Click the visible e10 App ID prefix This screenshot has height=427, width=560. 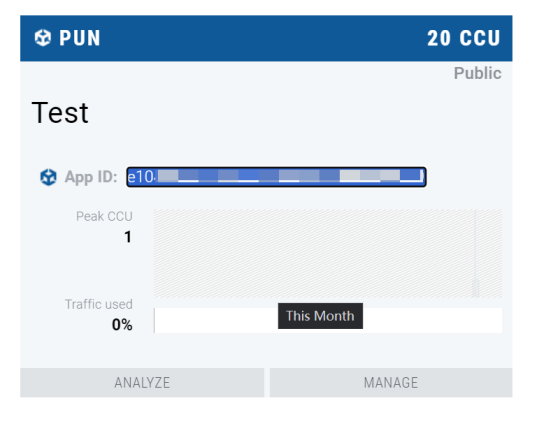(x=140, y=177)
